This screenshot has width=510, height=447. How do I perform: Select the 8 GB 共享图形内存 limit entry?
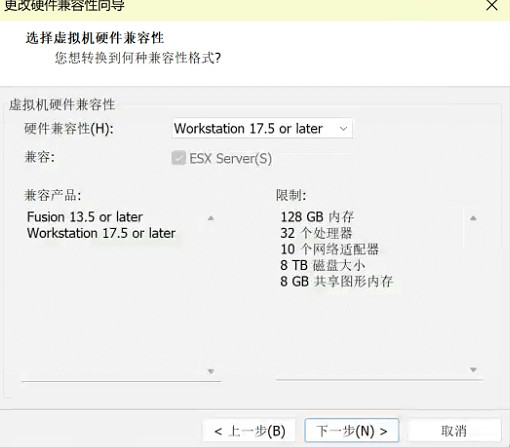337,281
